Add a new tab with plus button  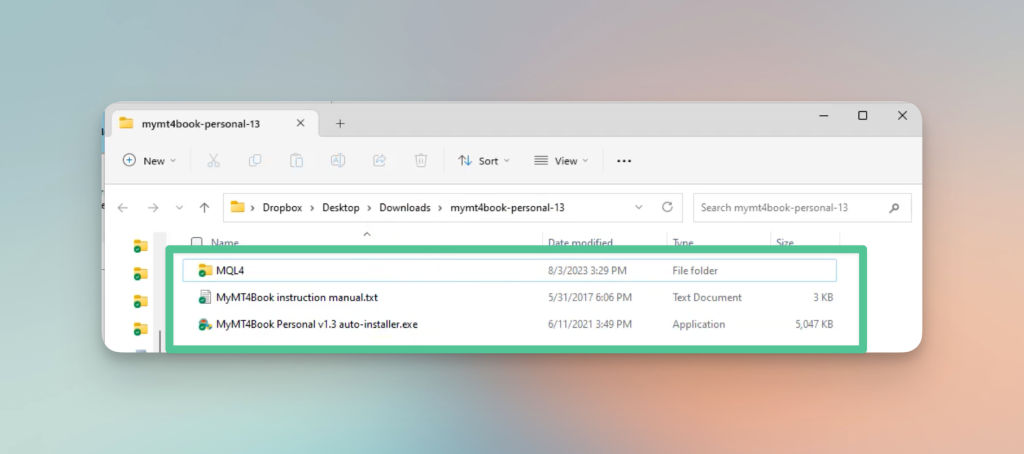pyautogui.click(x=340, y=123)
